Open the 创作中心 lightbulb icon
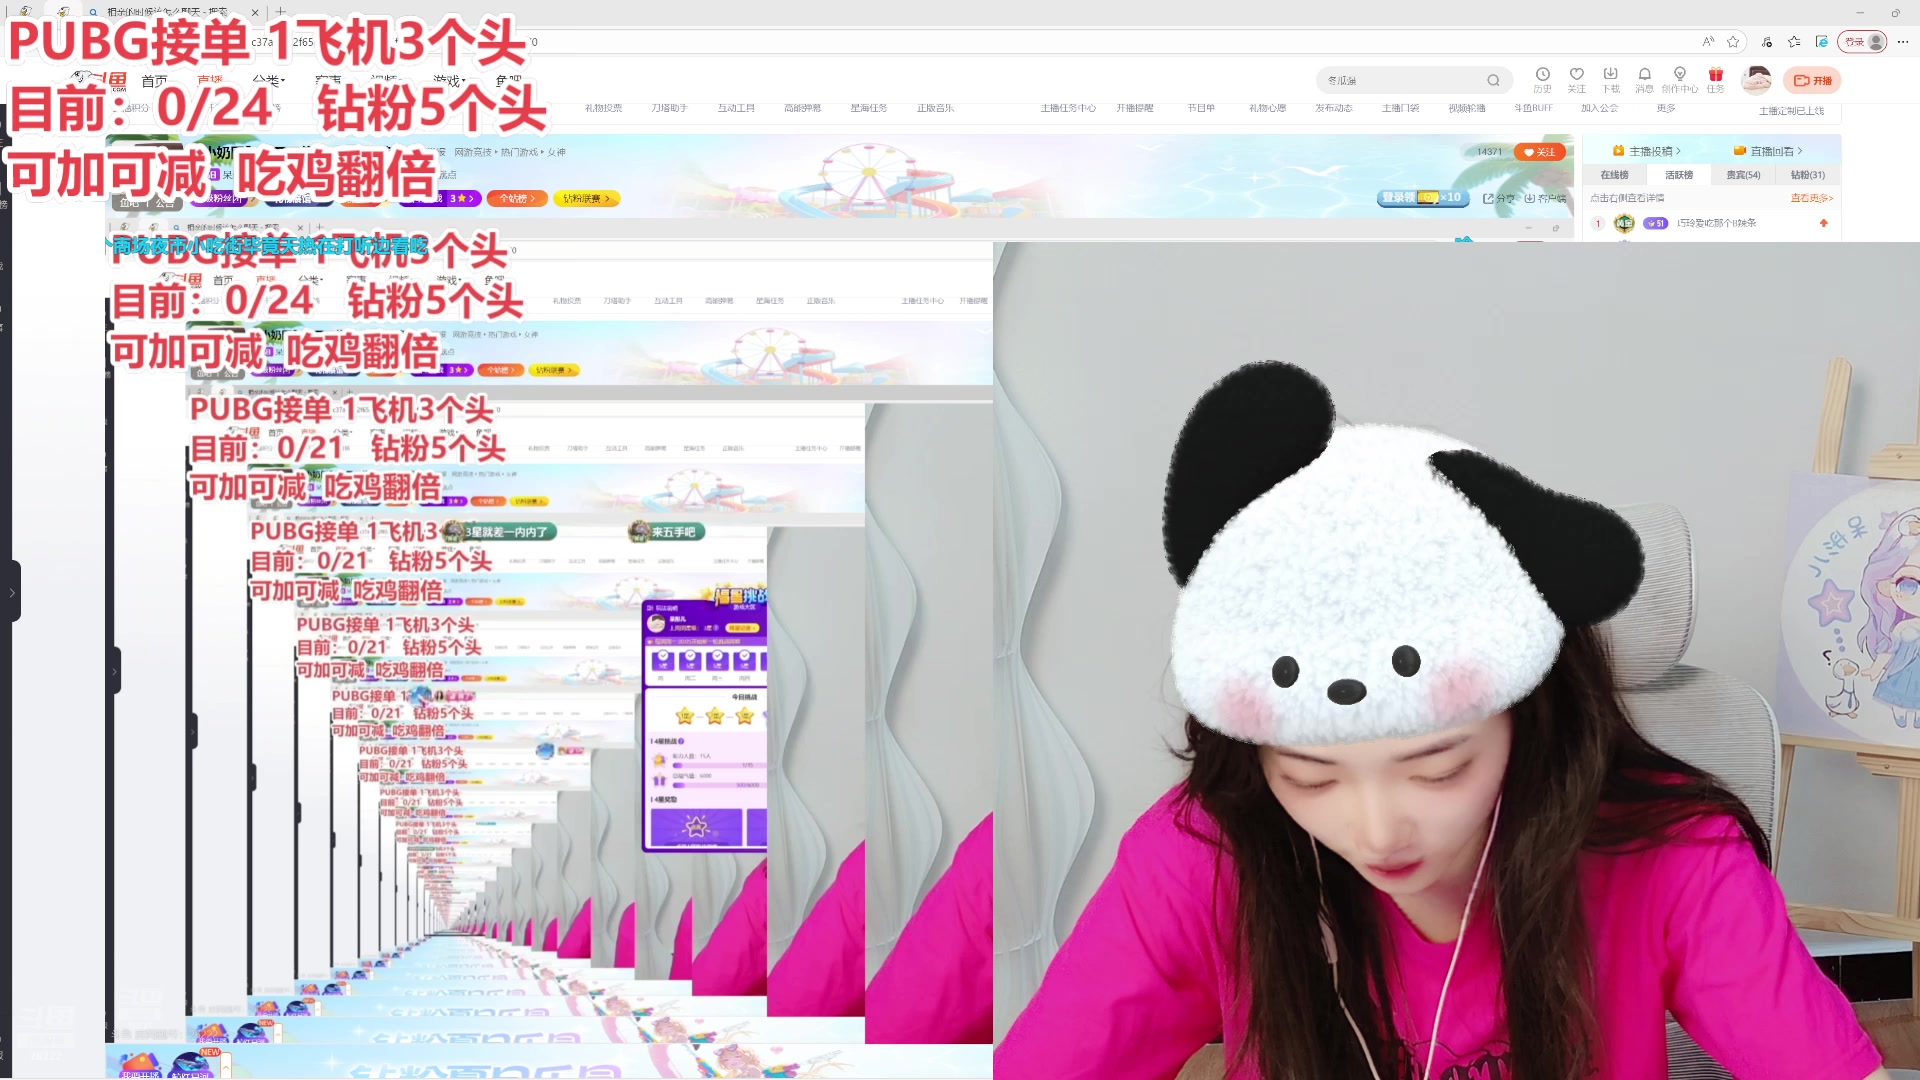The width and height of the screenshot is (1920, 1080). tap(1680, 75)
